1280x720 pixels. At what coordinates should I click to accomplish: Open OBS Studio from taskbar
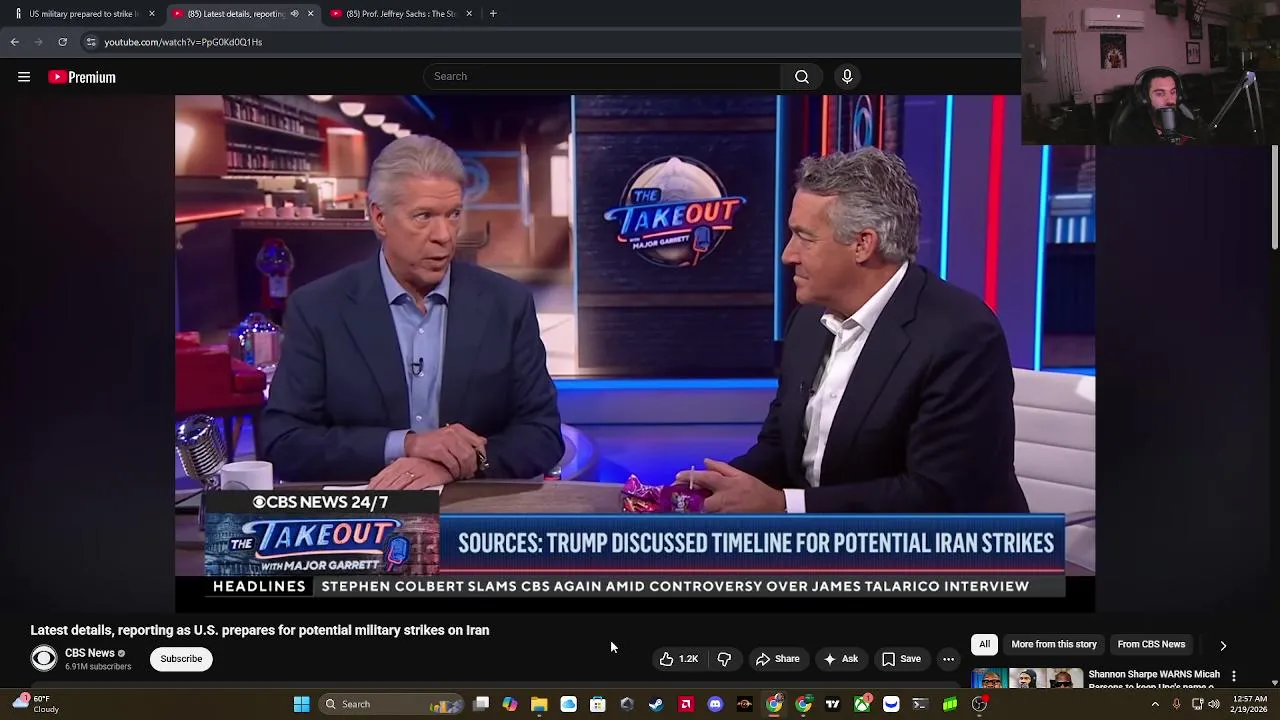979,704
